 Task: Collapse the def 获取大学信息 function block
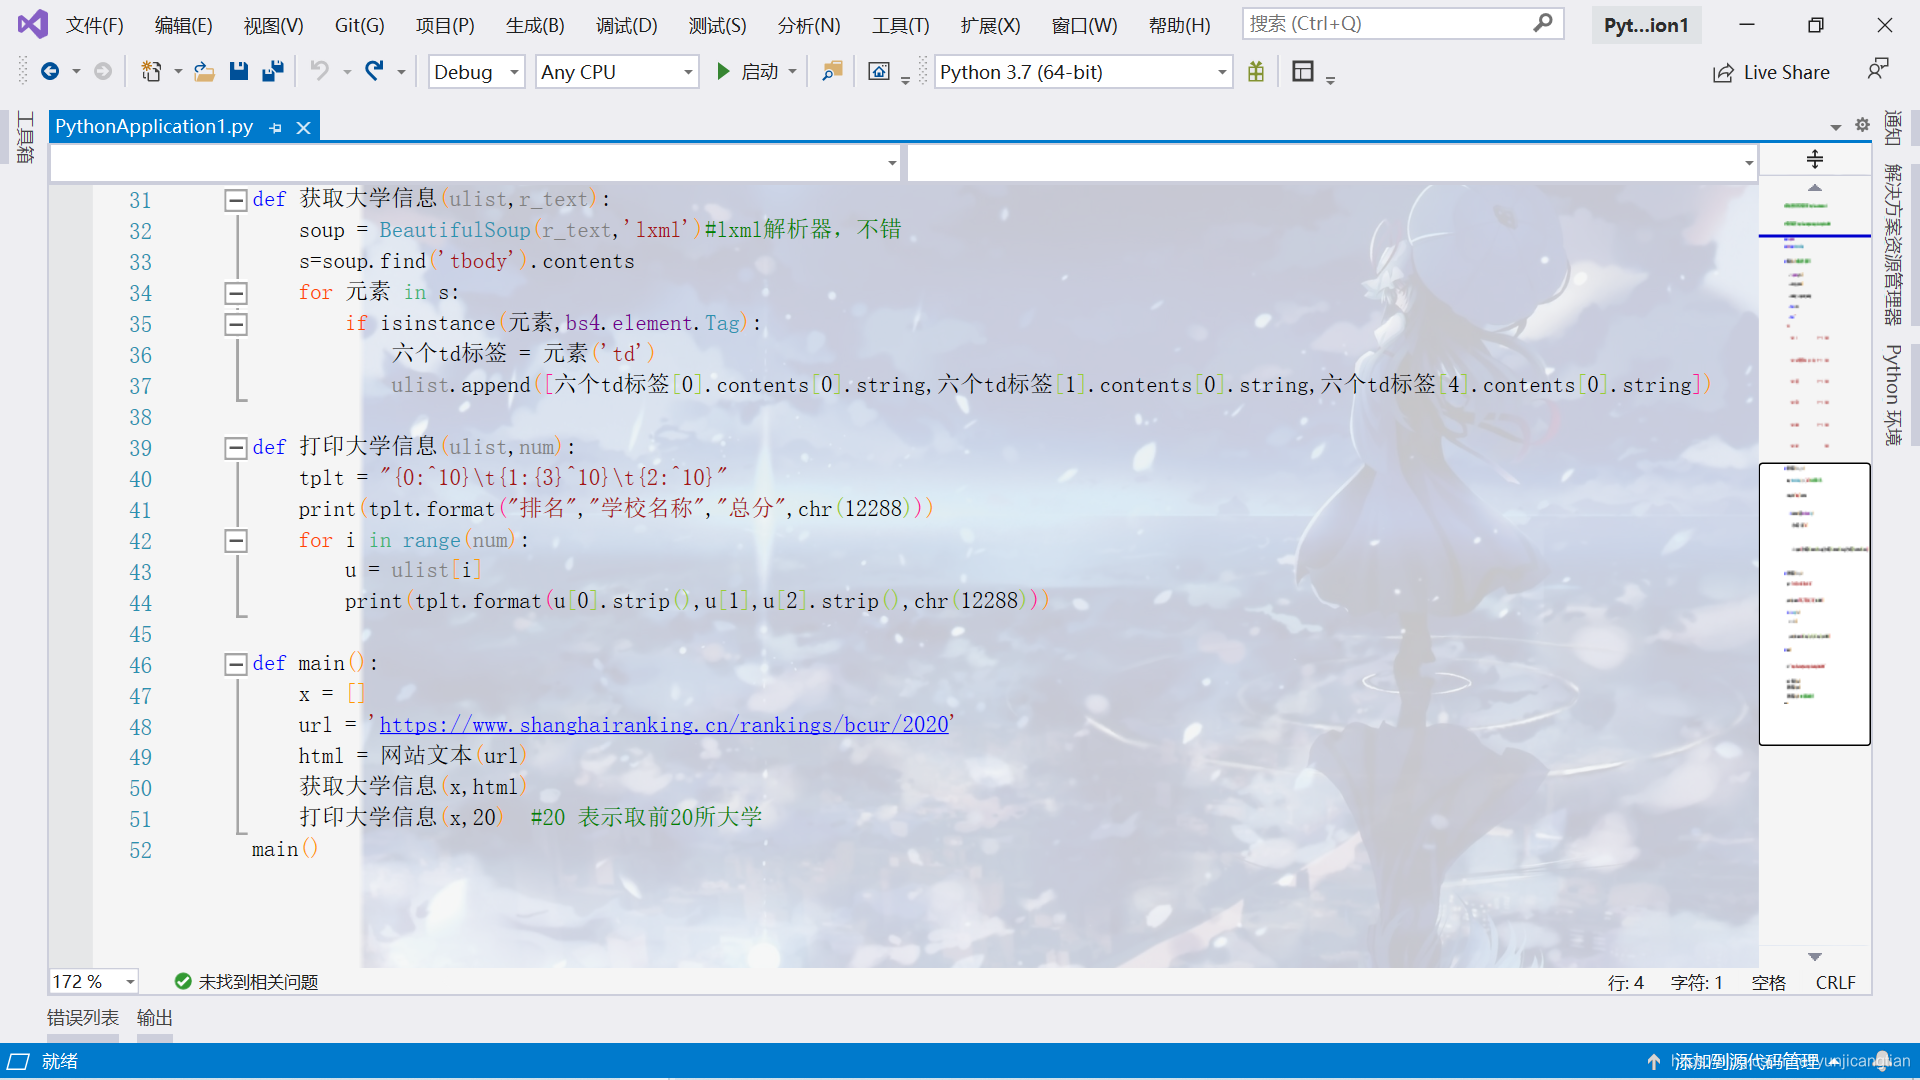(x=235, y=198)
